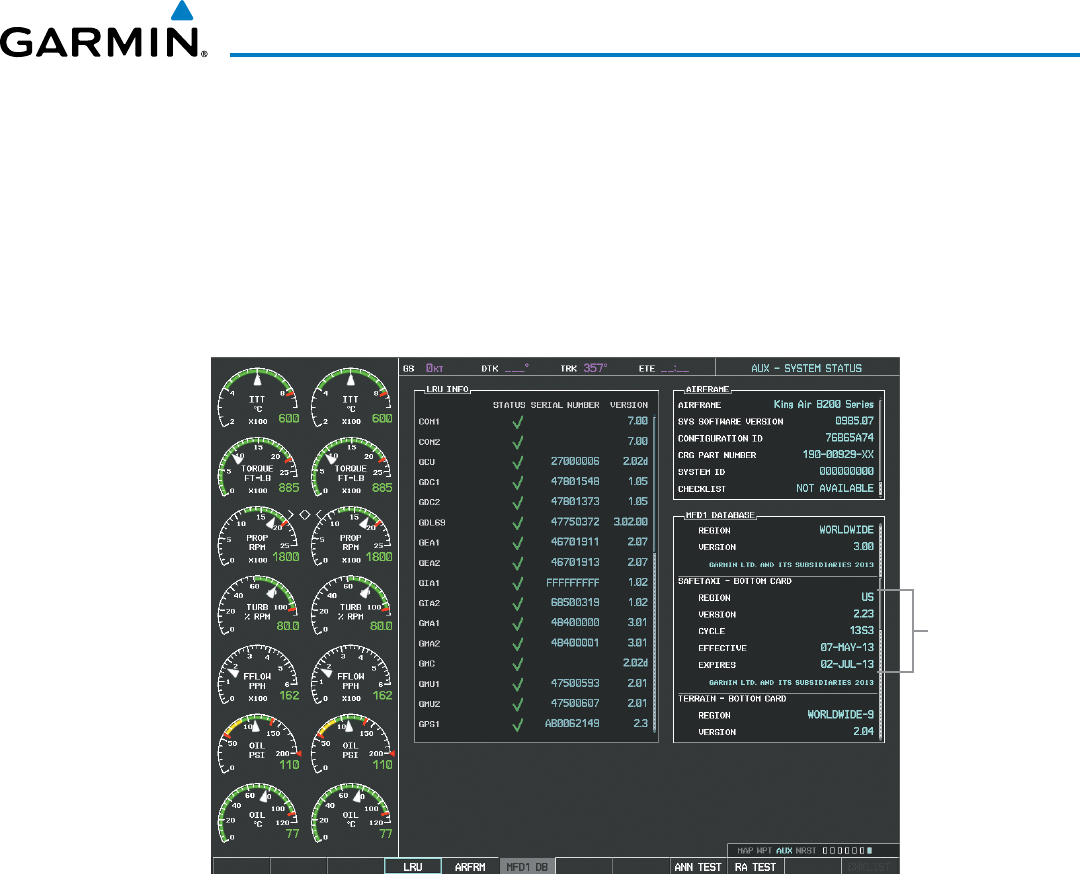Click the LRU INFO scrollbar
The height and width of the screenshot is (874, 1080).
point(654,574)
